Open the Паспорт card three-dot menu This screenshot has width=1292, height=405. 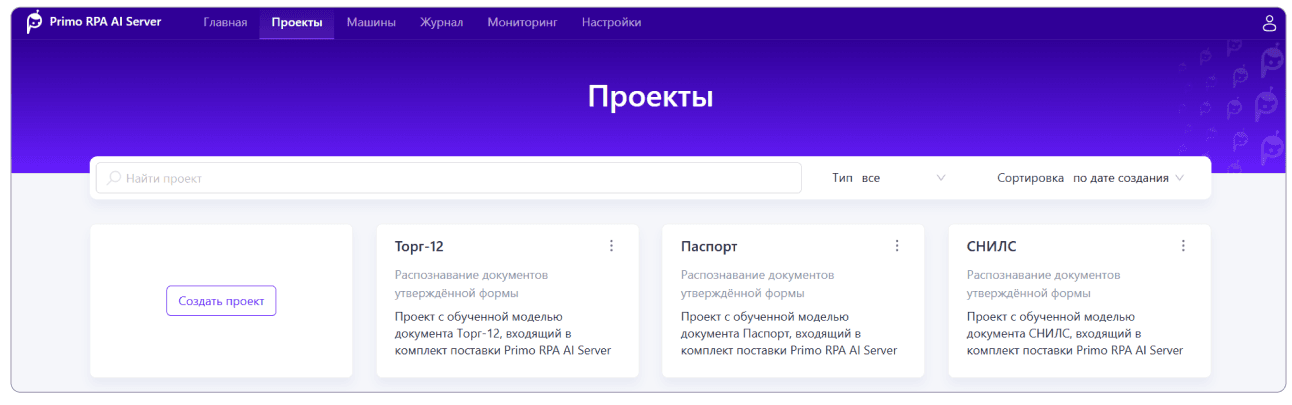click(897, 246)
